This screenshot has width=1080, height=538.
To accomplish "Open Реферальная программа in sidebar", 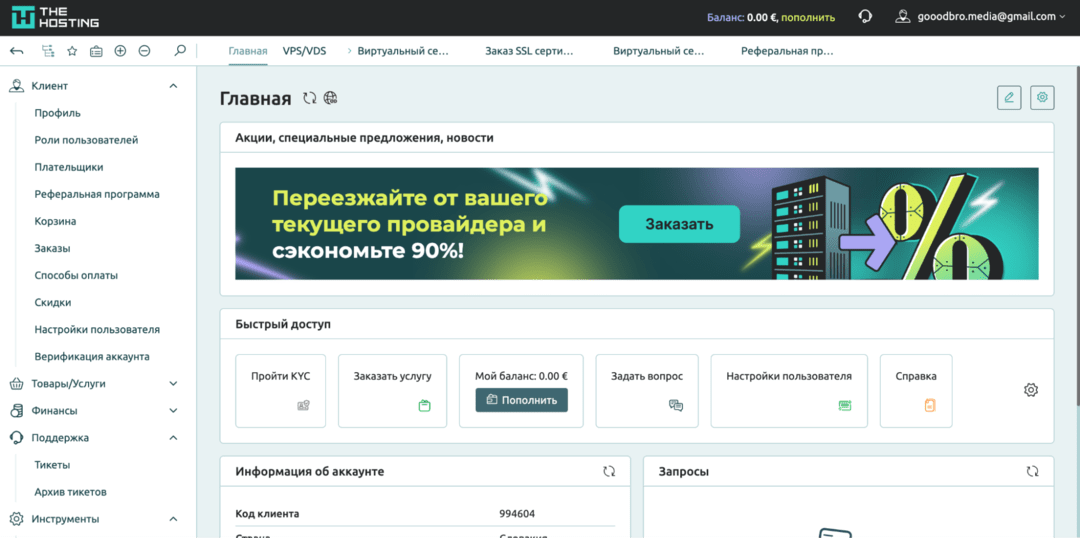I will point(97,194).
